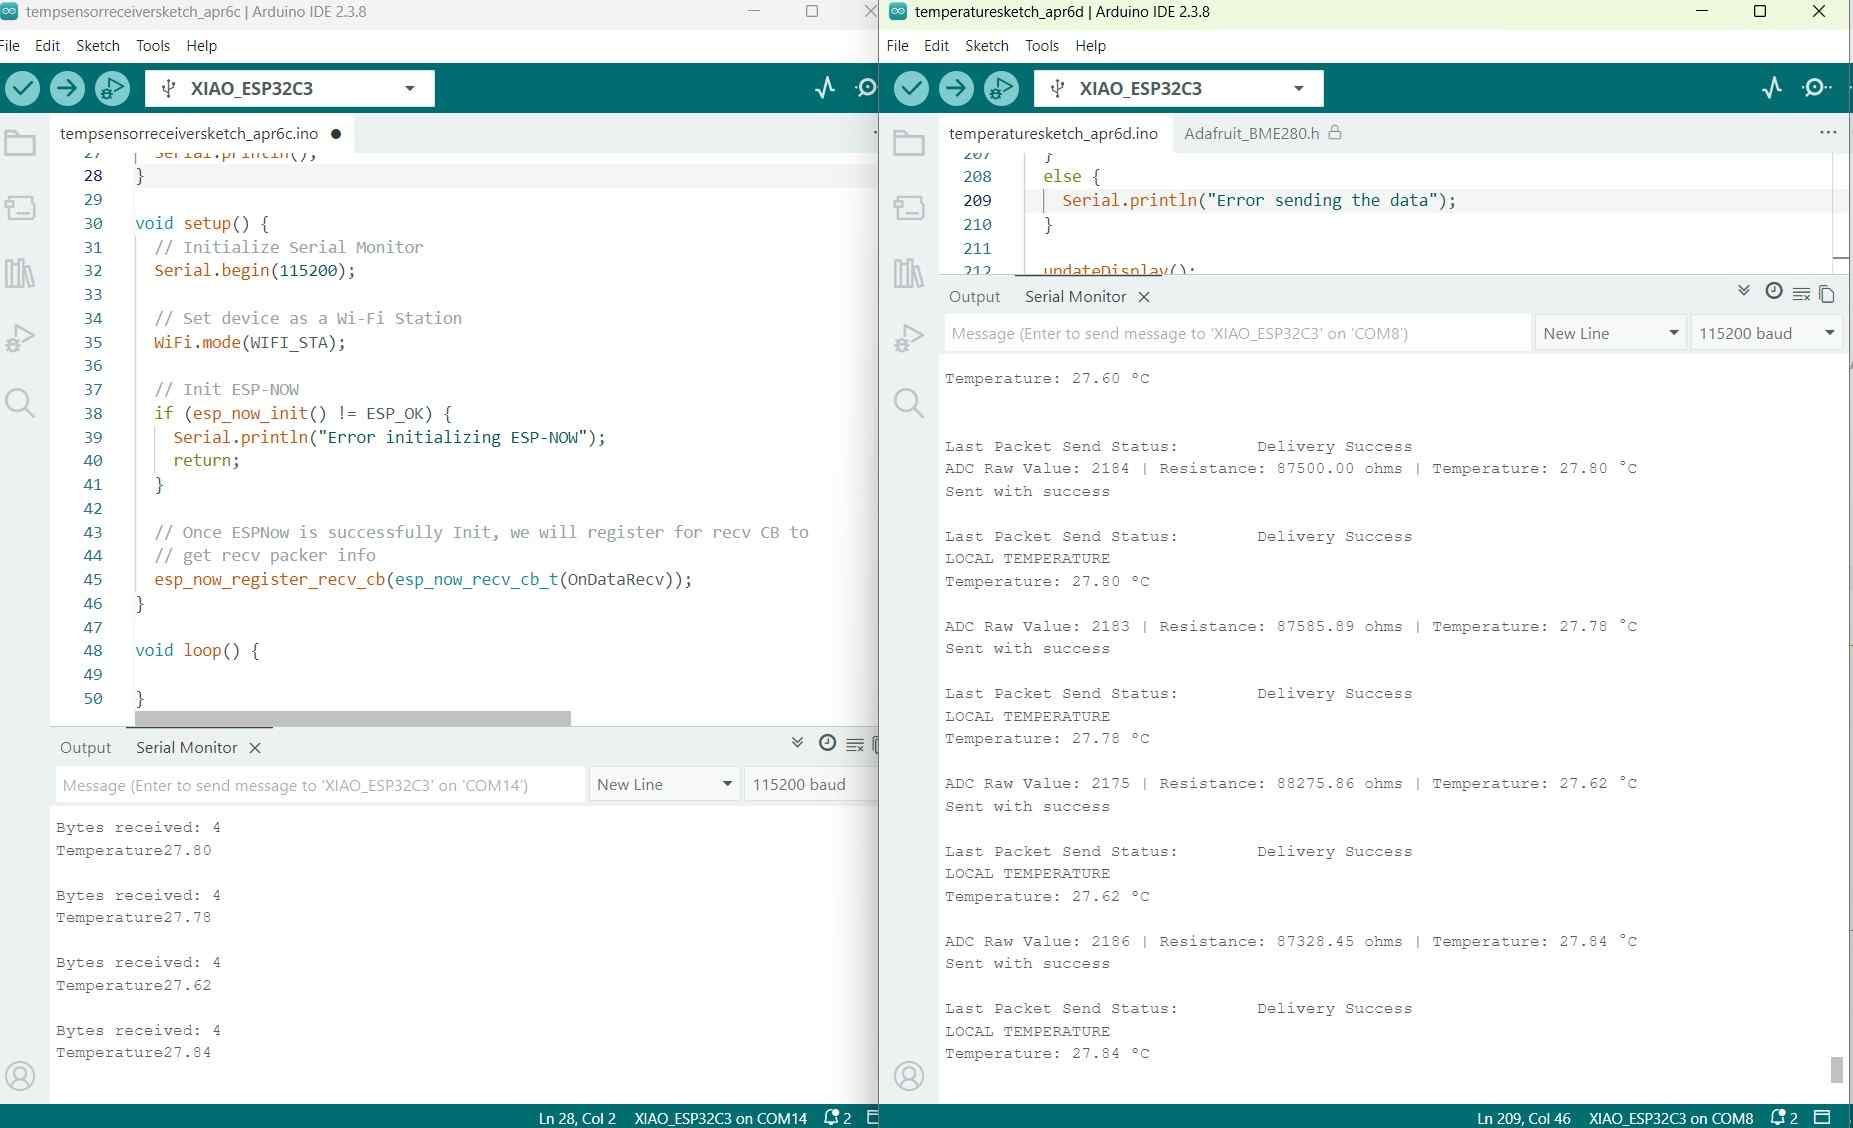1853x1128 pixels.
Task: Switch to Output tab in left window
Action: click(x=86, y=748)
